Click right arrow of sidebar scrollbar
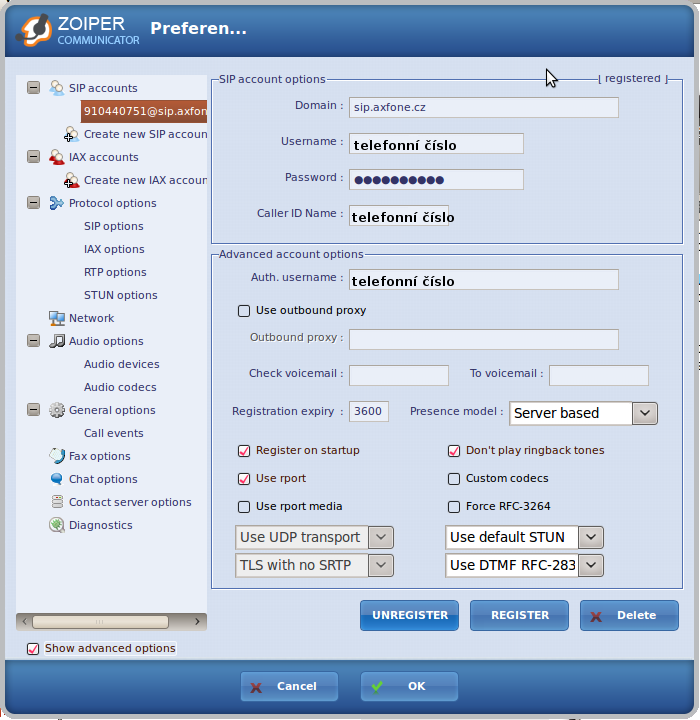The height and width of the screenshot is (720, 700). [198, 622]
